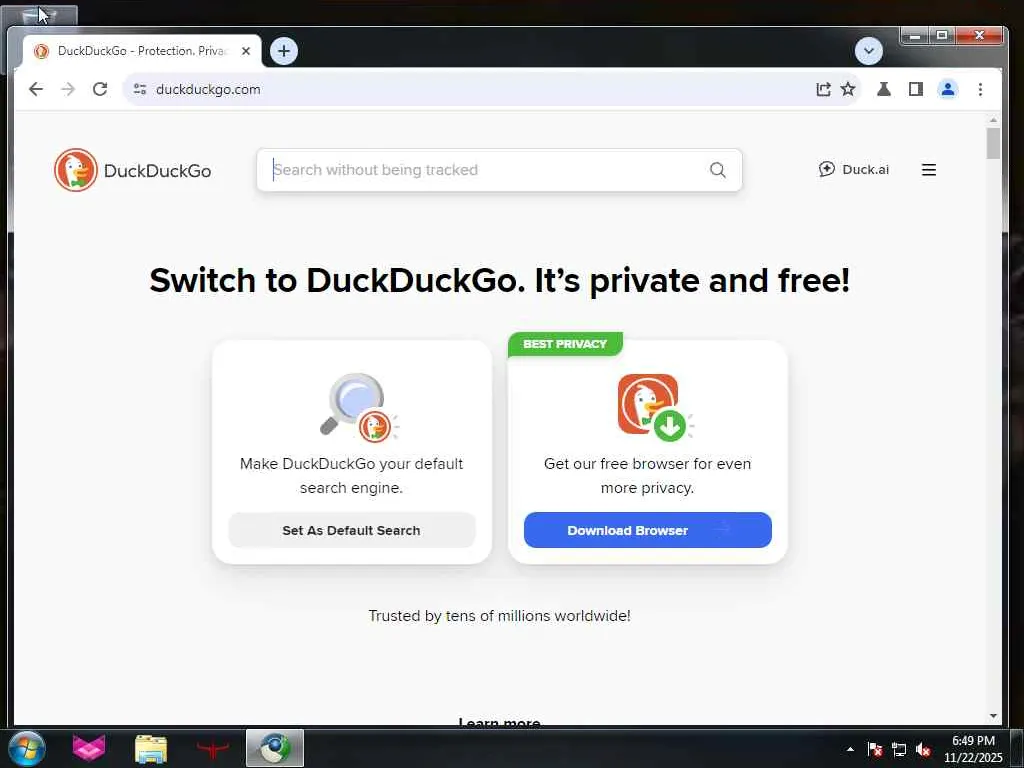This screenshot has width=1024, height=768.
Task: Click the 'Trusted by tens of millions worldwide!' text
Action: coord(500,616)
